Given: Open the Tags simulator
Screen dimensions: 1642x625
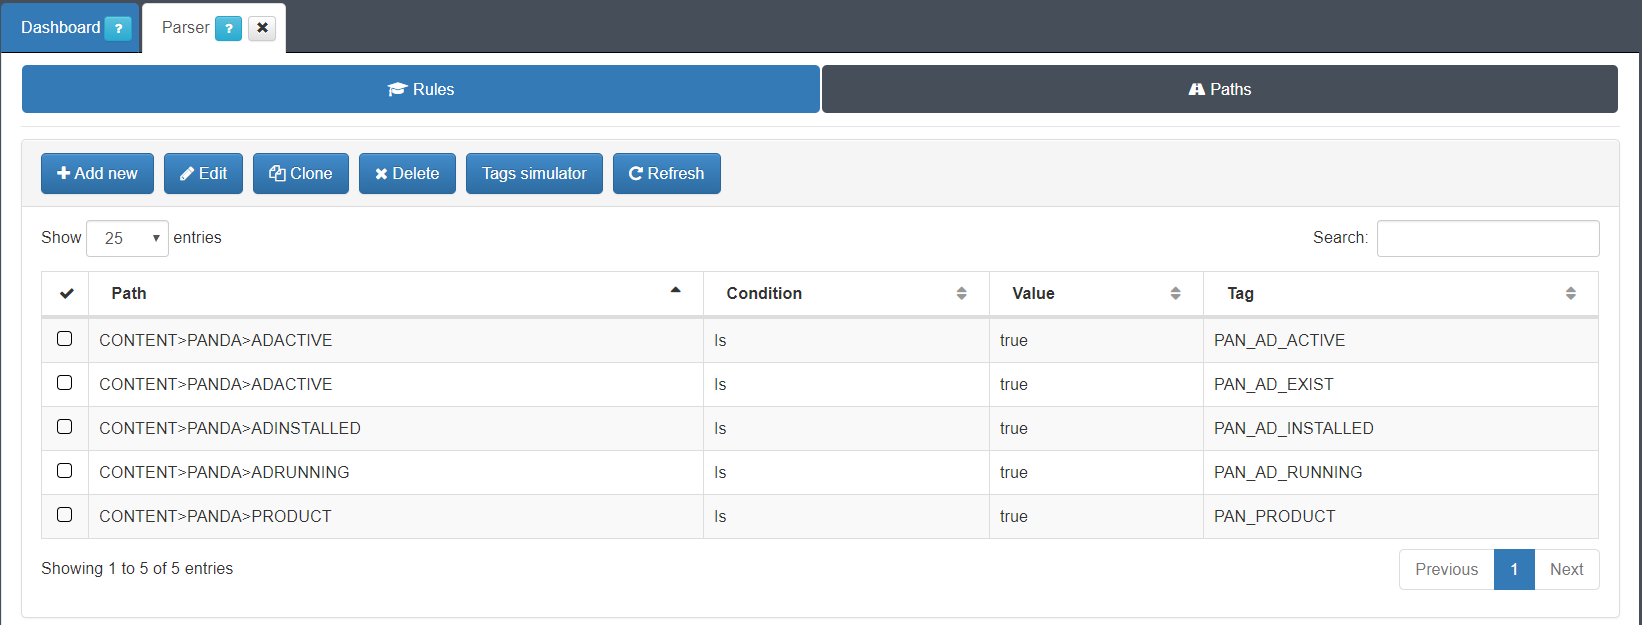Looking at the screenshot, I should click(x=534, y=173).
